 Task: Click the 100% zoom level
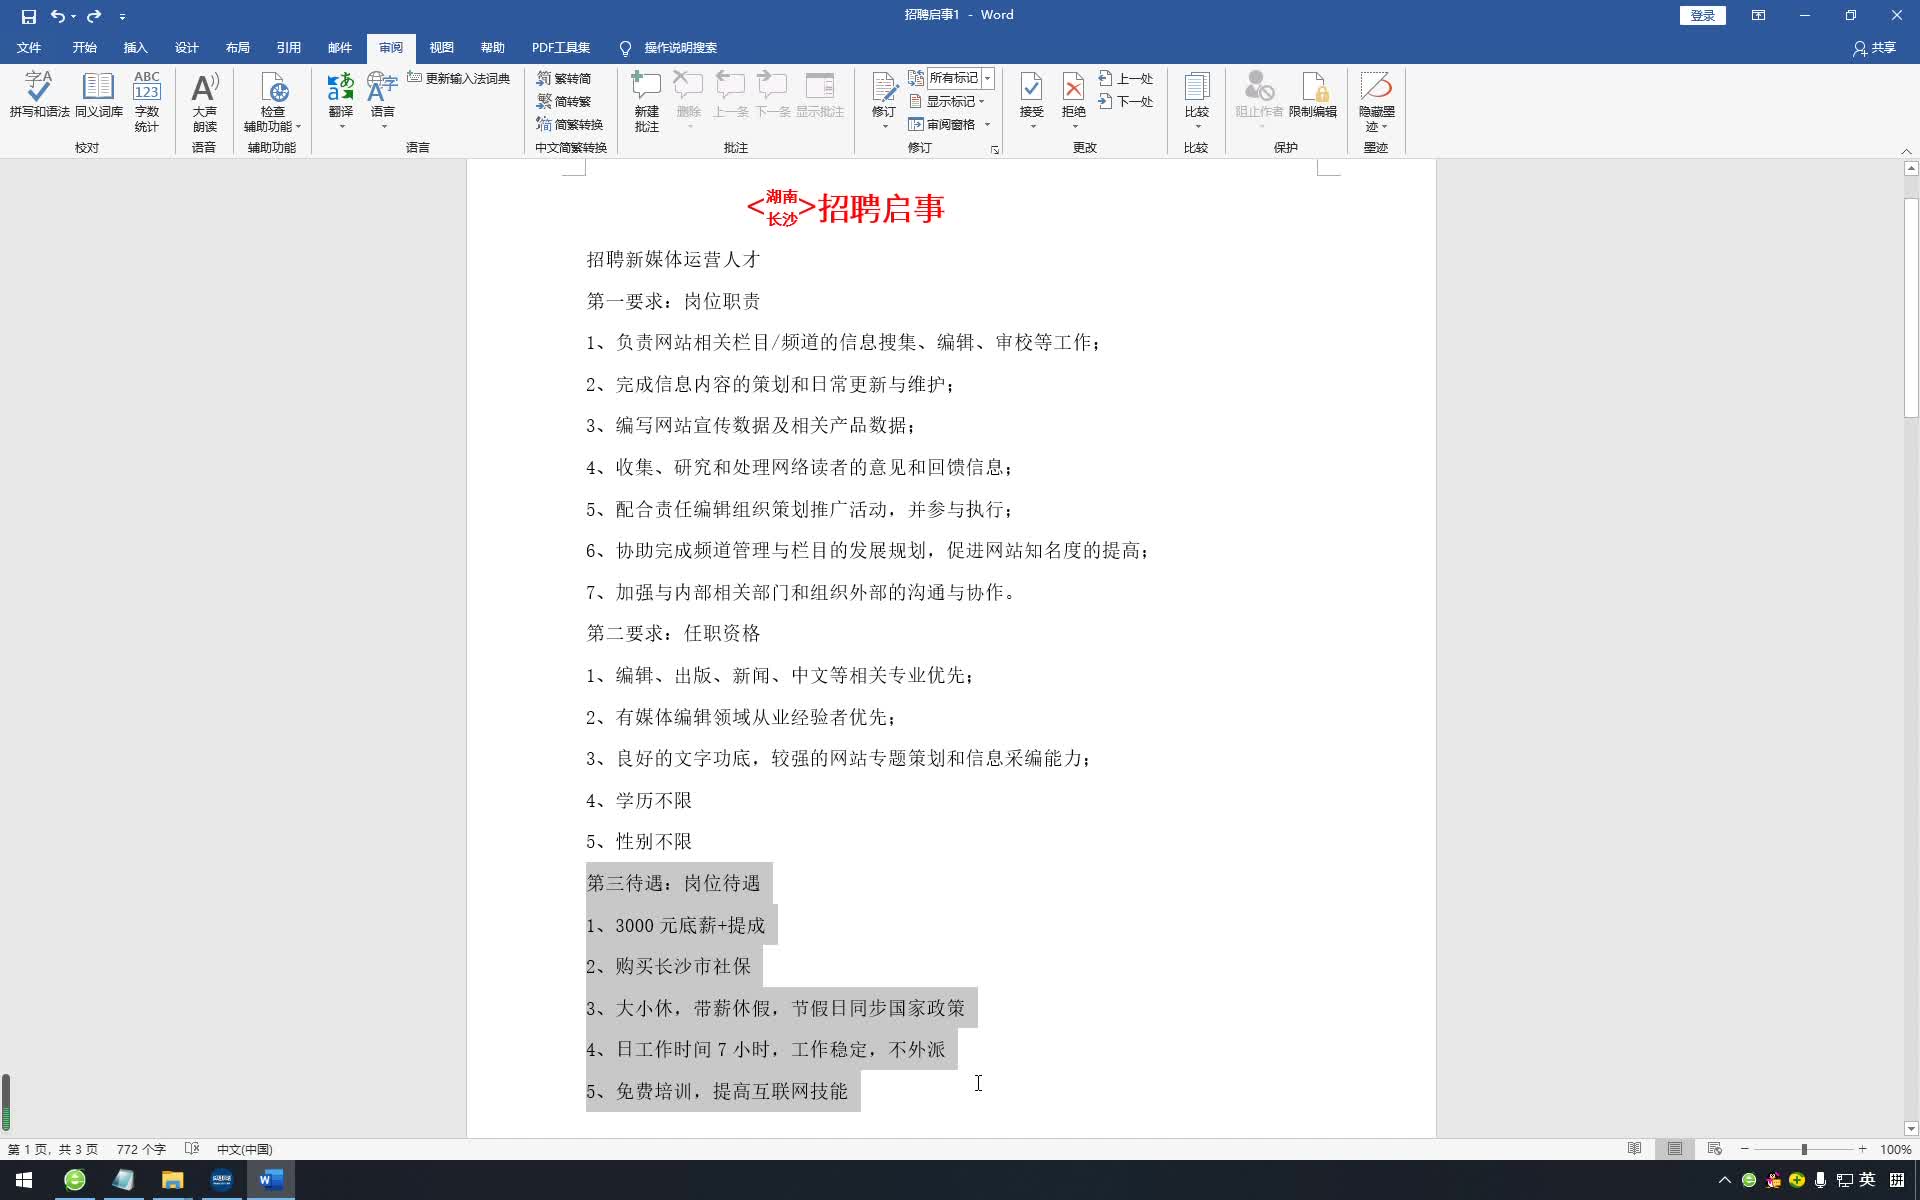(1895, 1149)
